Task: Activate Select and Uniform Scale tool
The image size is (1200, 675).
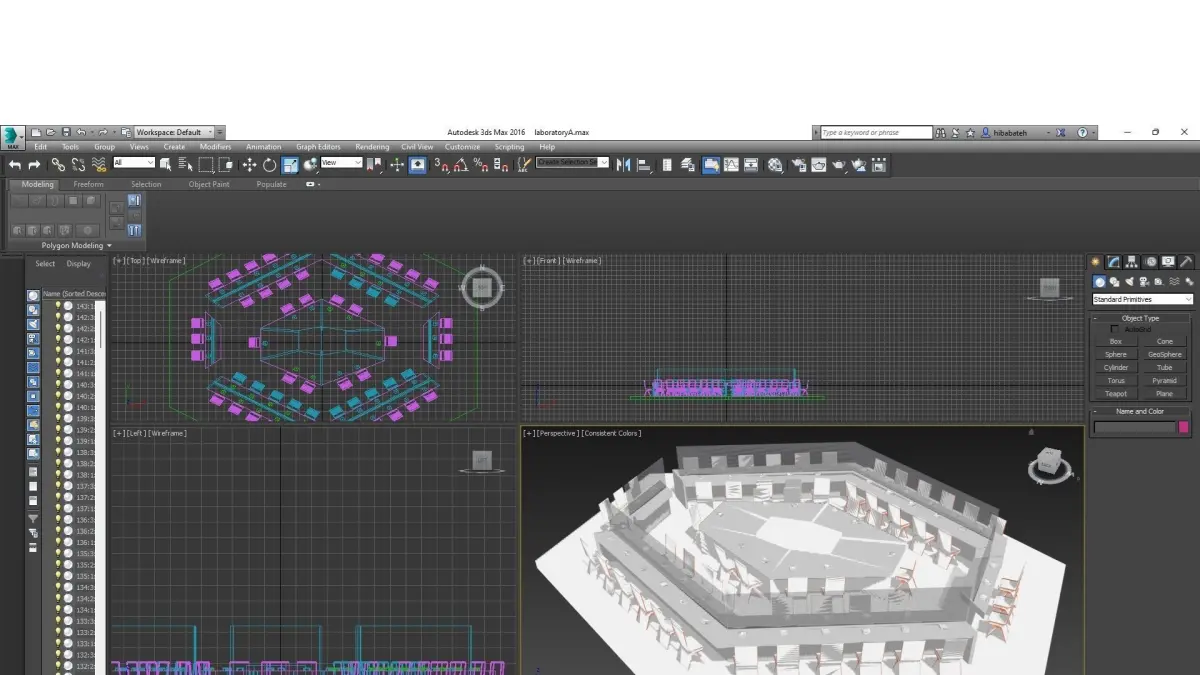Action: 290,165
